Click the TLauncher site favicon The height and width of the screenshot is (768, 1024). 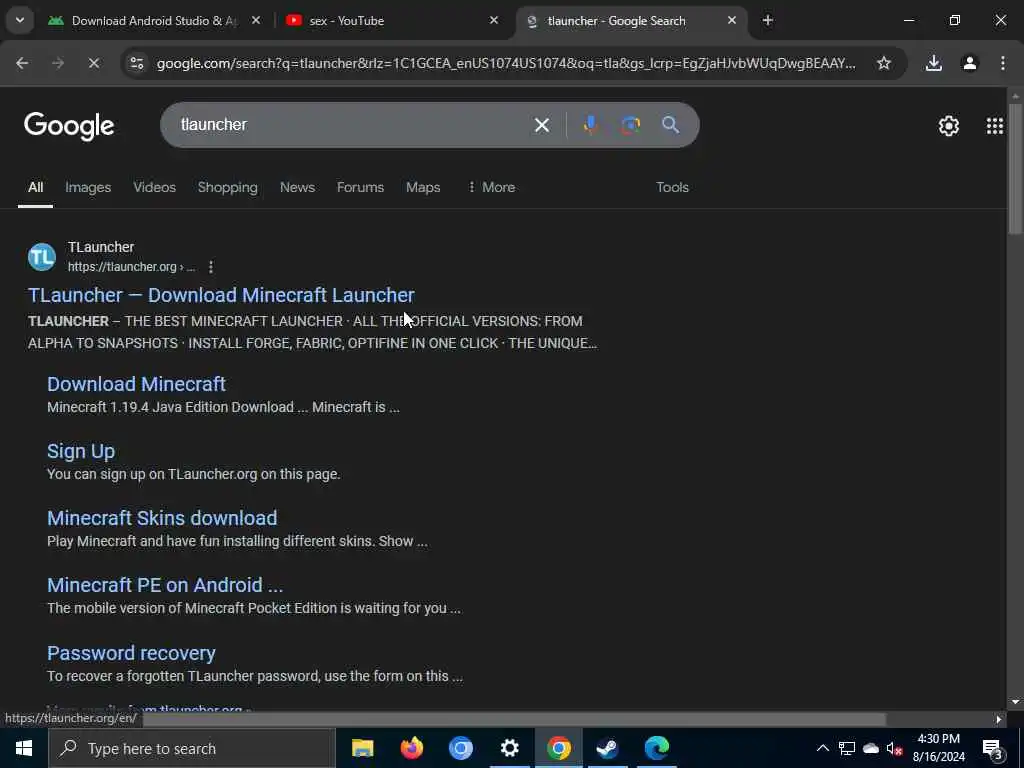[x=42, y=257]
